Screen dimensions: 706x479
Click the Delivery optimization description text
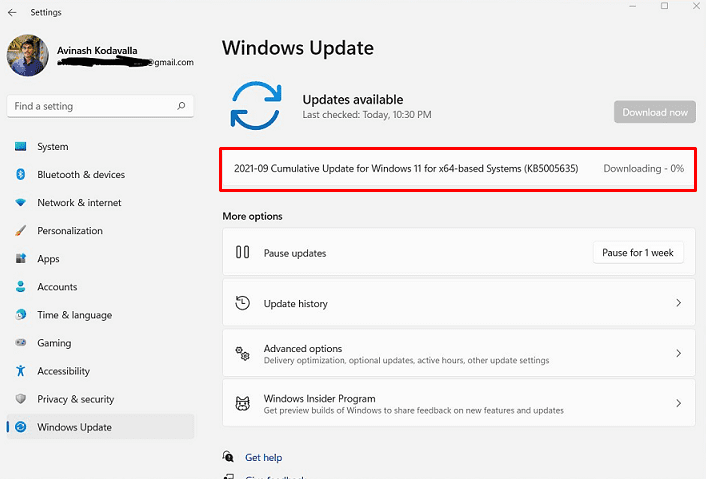coord(406,360)
